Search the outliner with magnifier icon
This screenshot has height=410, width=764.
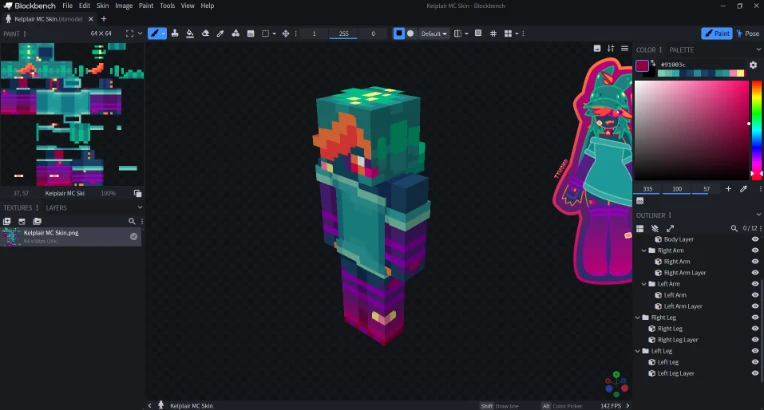[734, 228]
